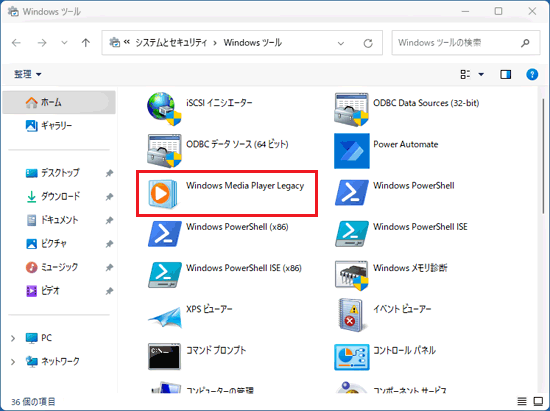550x411 pixels.
Task: Click the address bar folder icon
Action: click(x=114, y=43)
